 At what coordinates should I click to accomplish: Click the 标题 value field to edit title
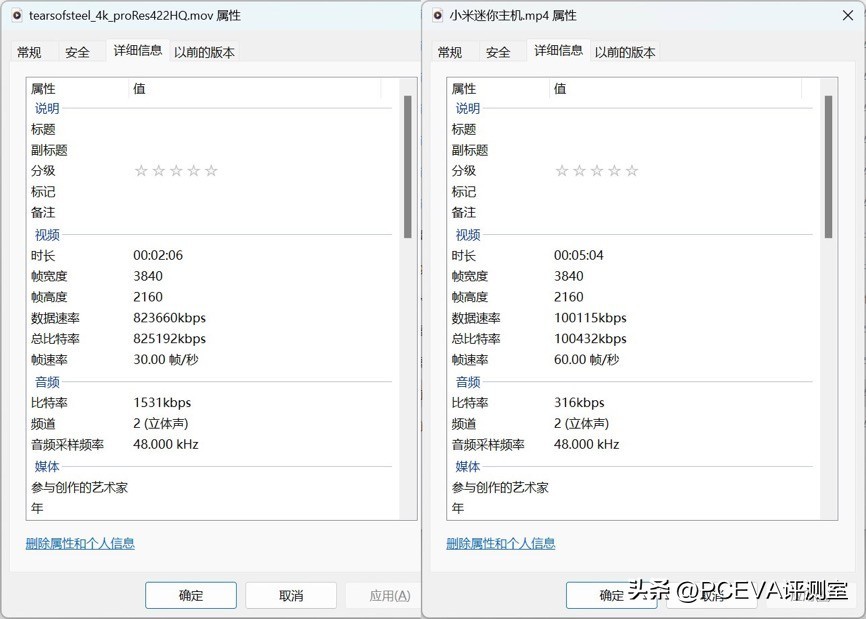200,128
